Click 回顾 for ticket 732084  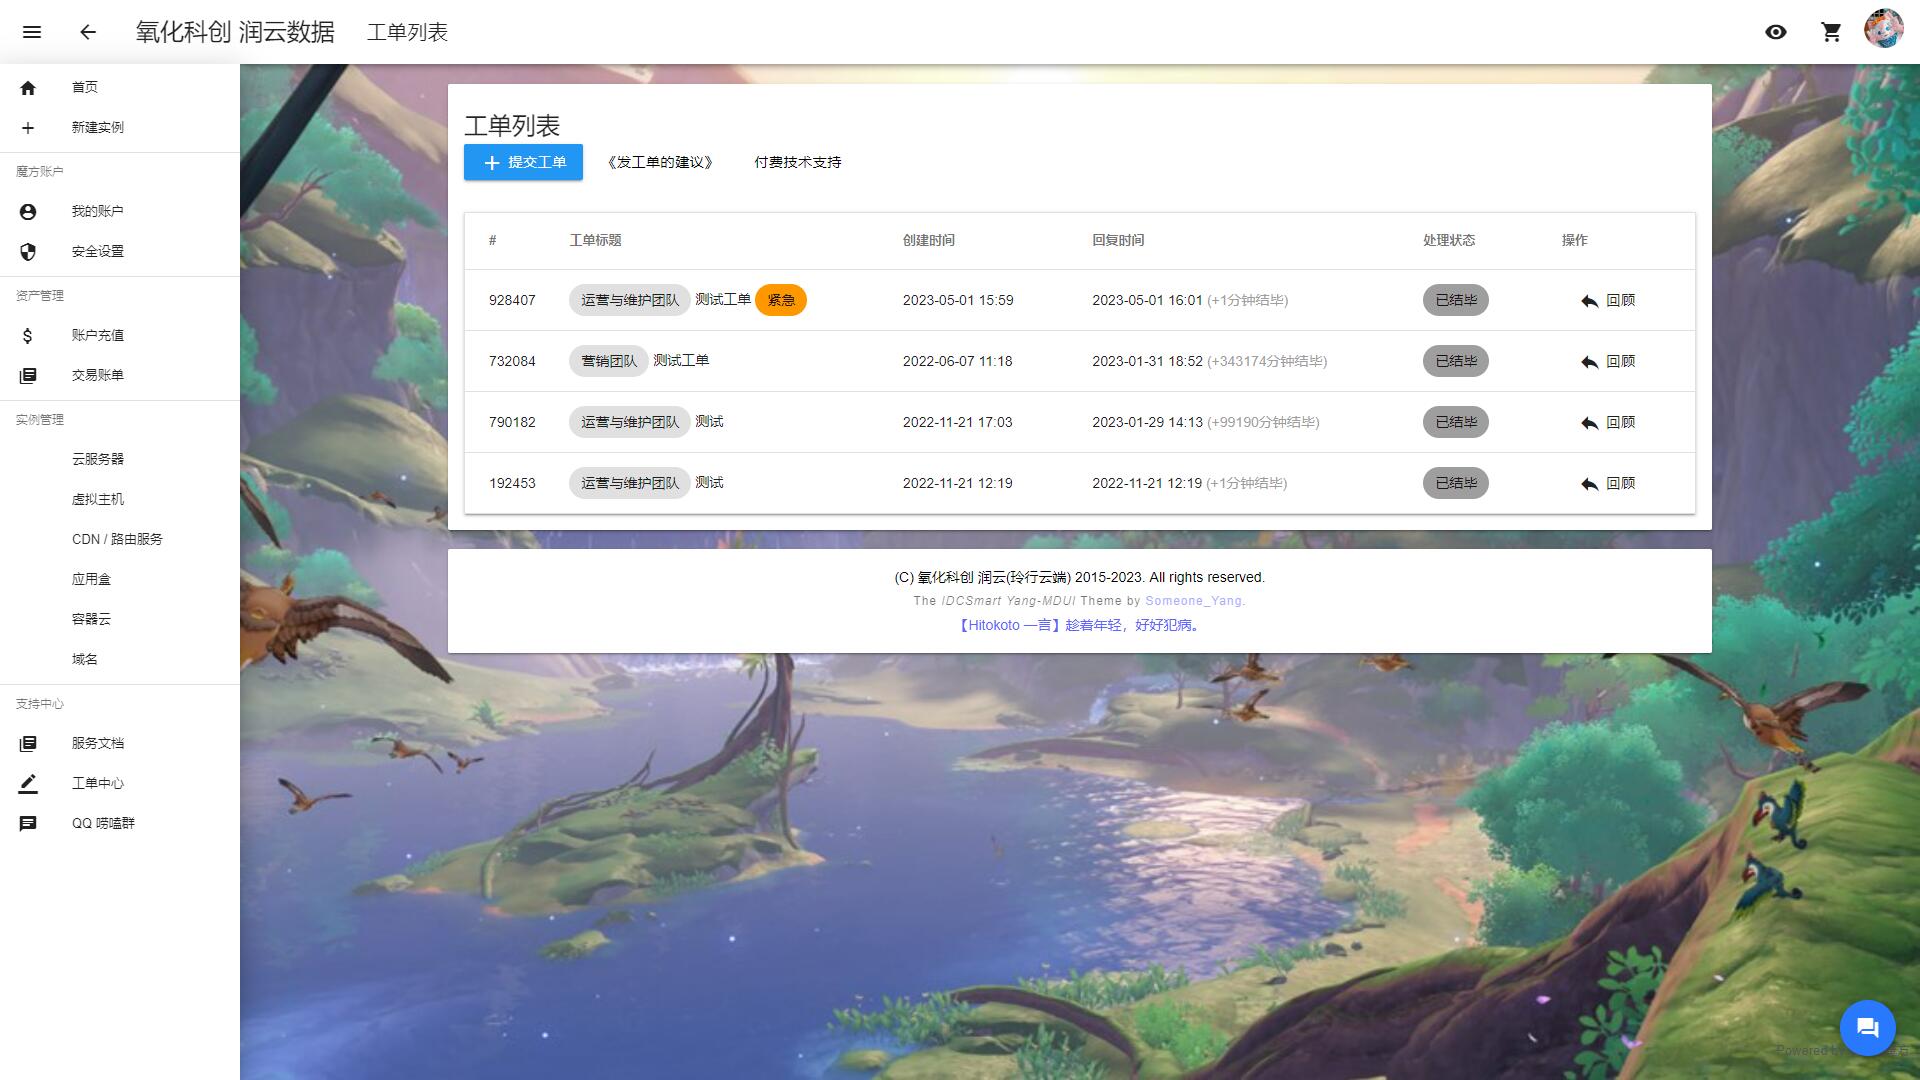(x=1608, y=361)
